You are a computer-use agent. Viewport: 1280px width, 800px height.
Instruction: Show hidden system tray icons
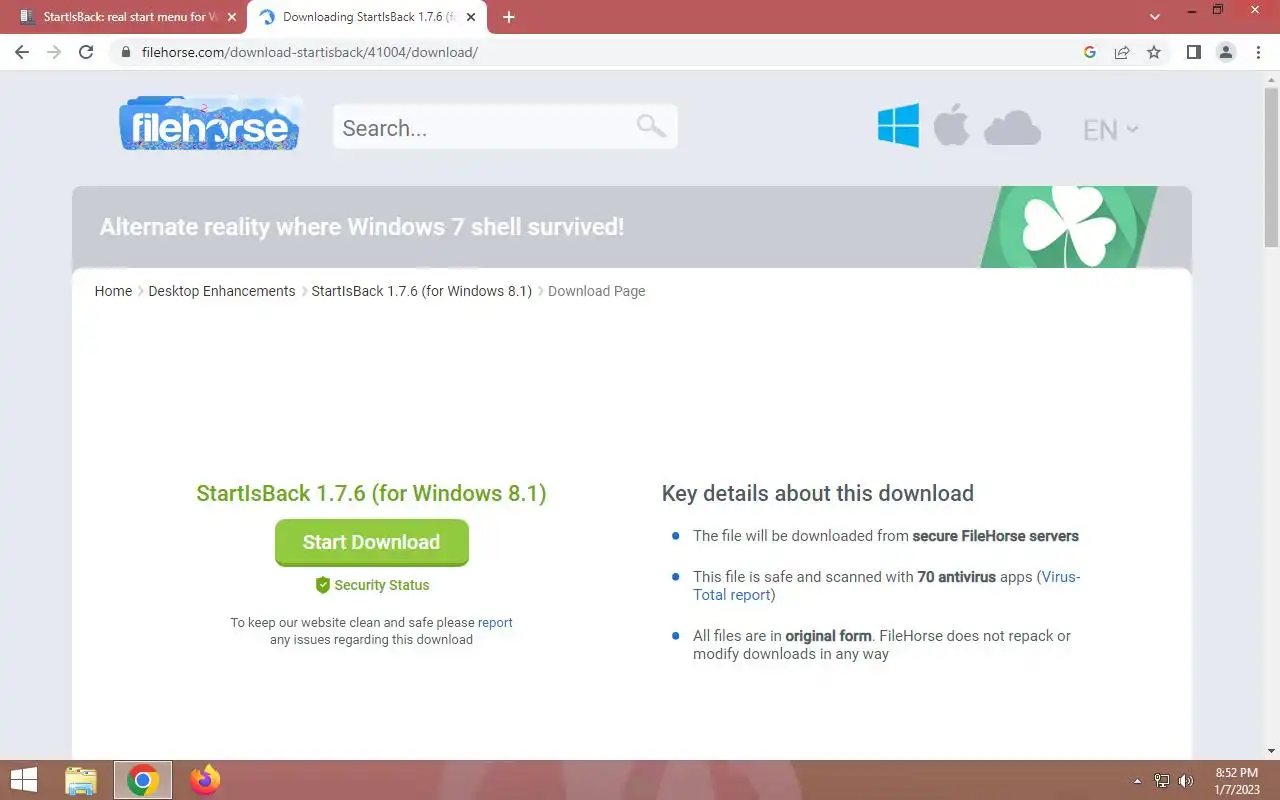[x=1137, y=781]
